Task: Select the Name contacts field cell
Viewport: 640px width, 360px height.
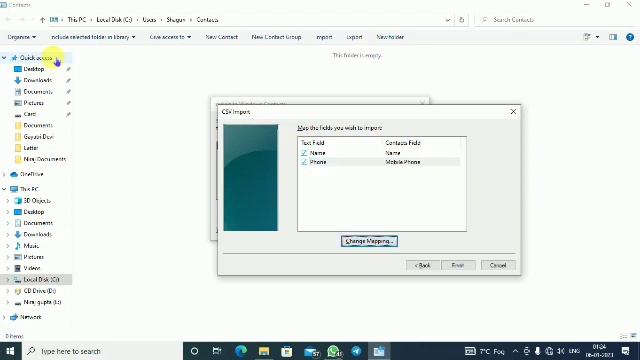Action: (393, 153)
